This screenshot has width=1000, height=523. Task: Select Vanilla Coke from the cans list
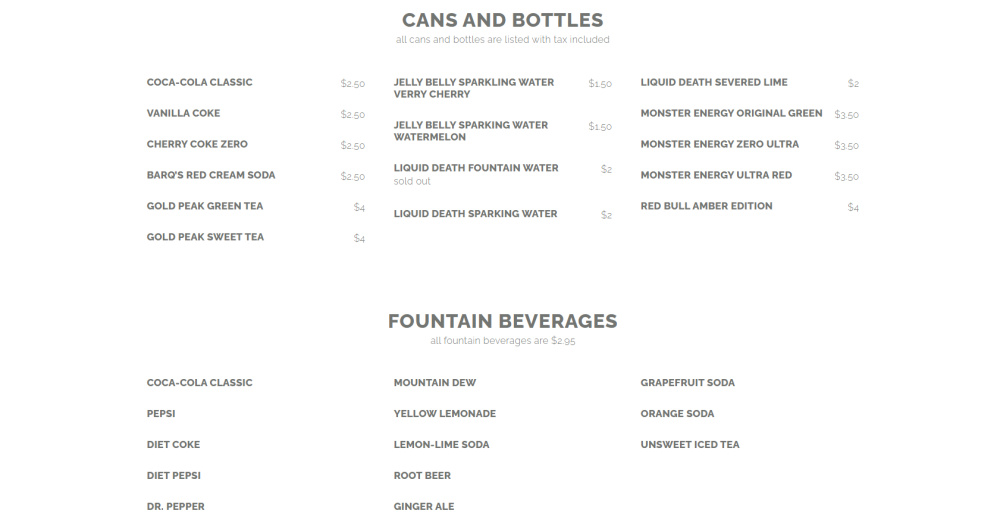point(183,113)
